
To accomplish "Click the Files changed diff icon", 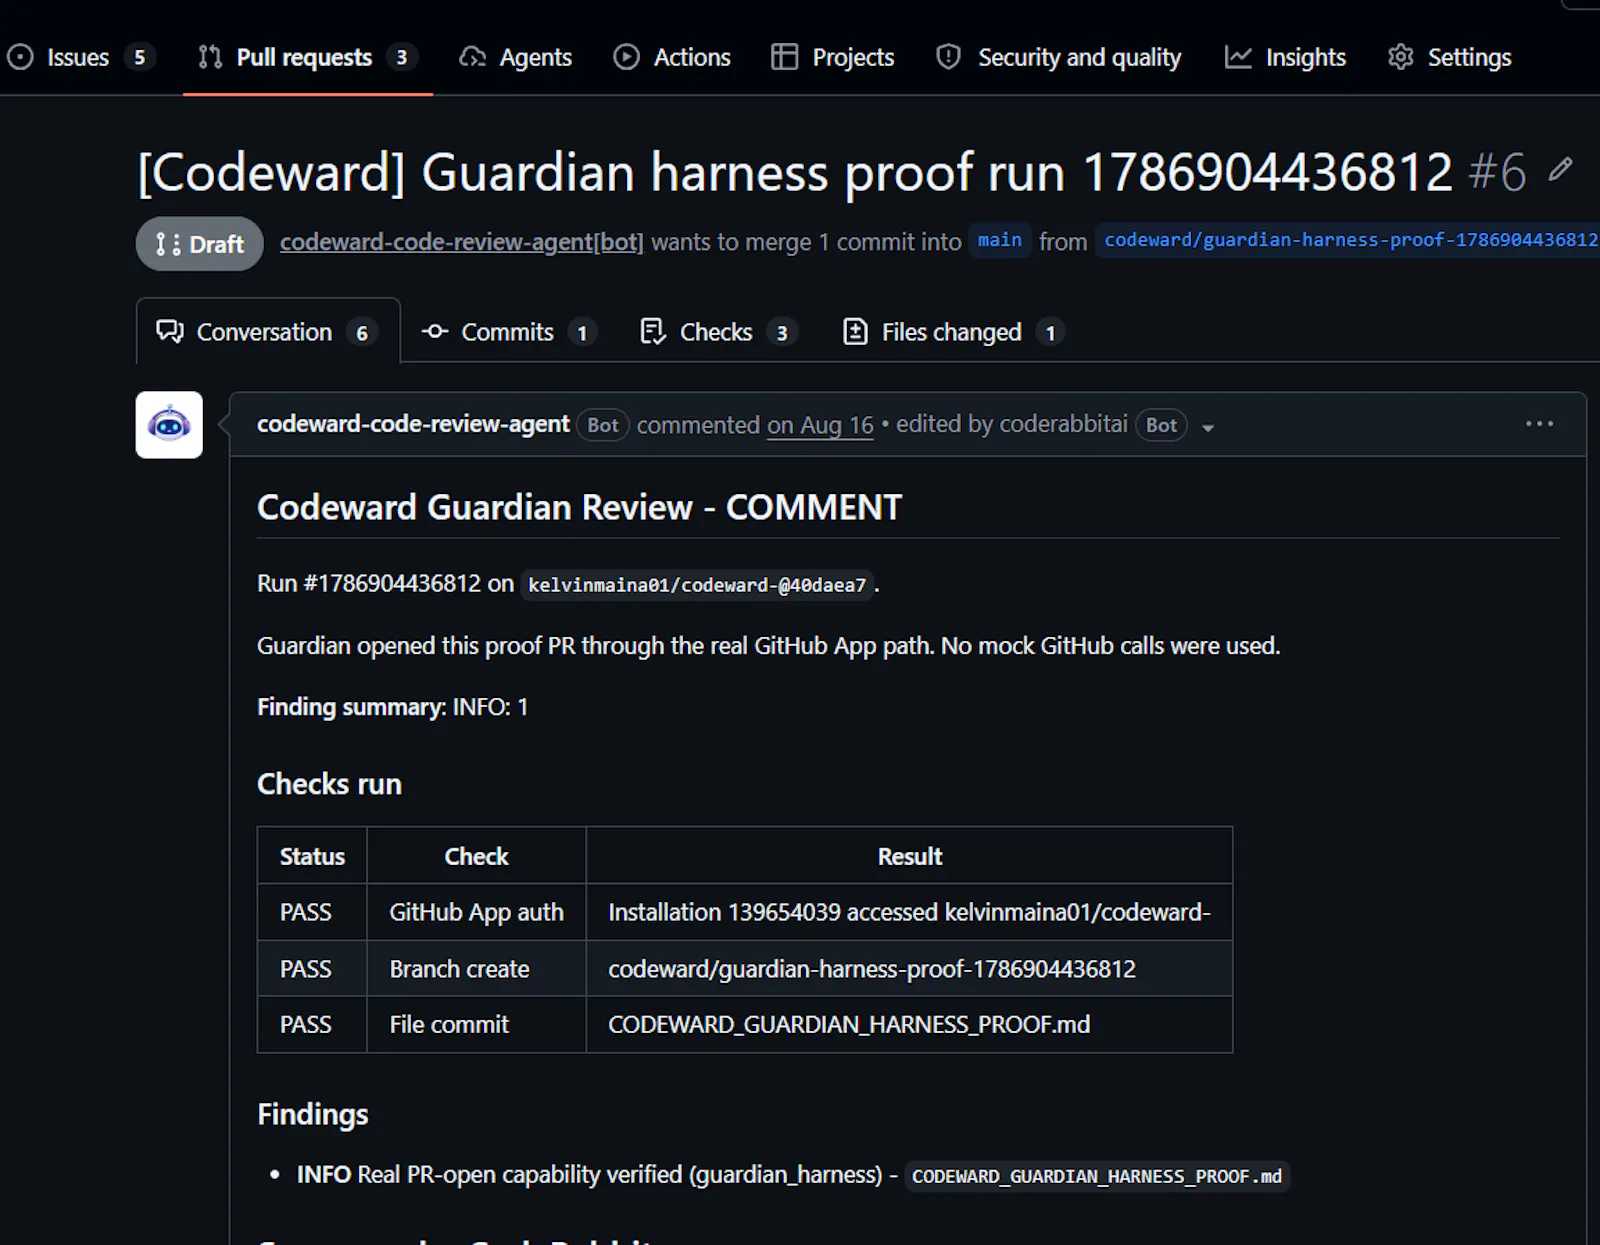I will tap(855, 332).
